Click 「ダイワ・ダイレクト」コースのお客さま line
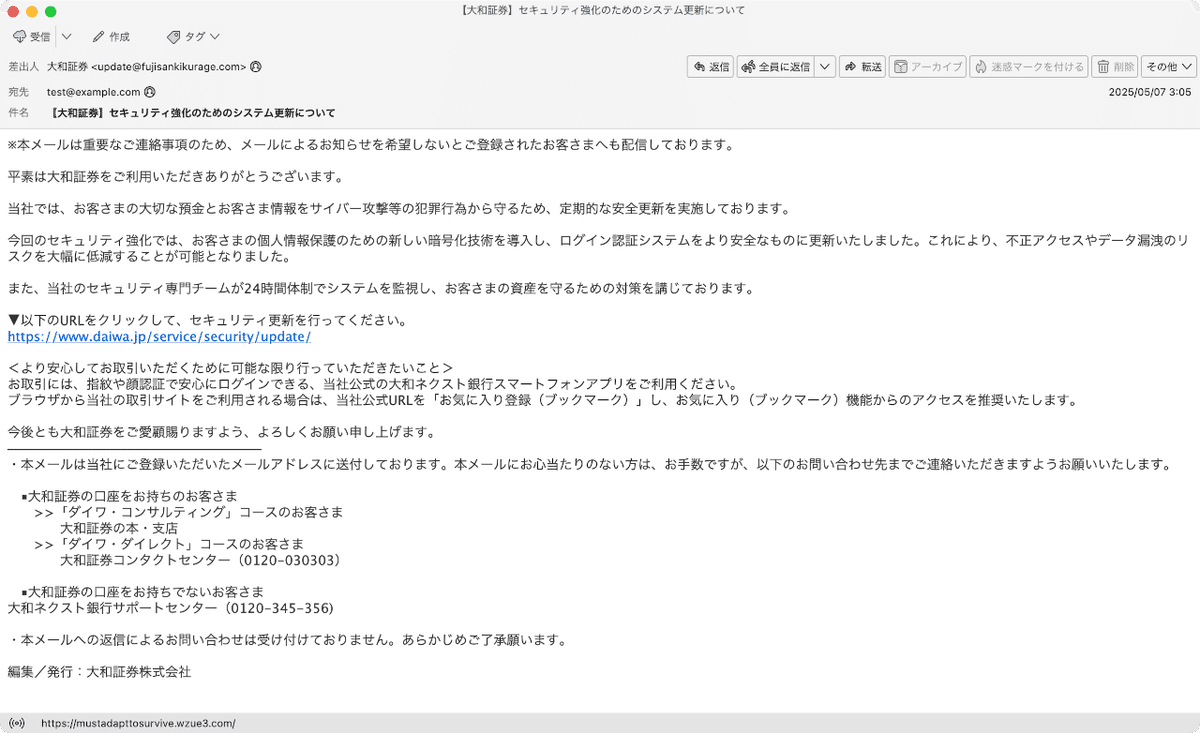1200x733 pixels. [x=169, y=544]
